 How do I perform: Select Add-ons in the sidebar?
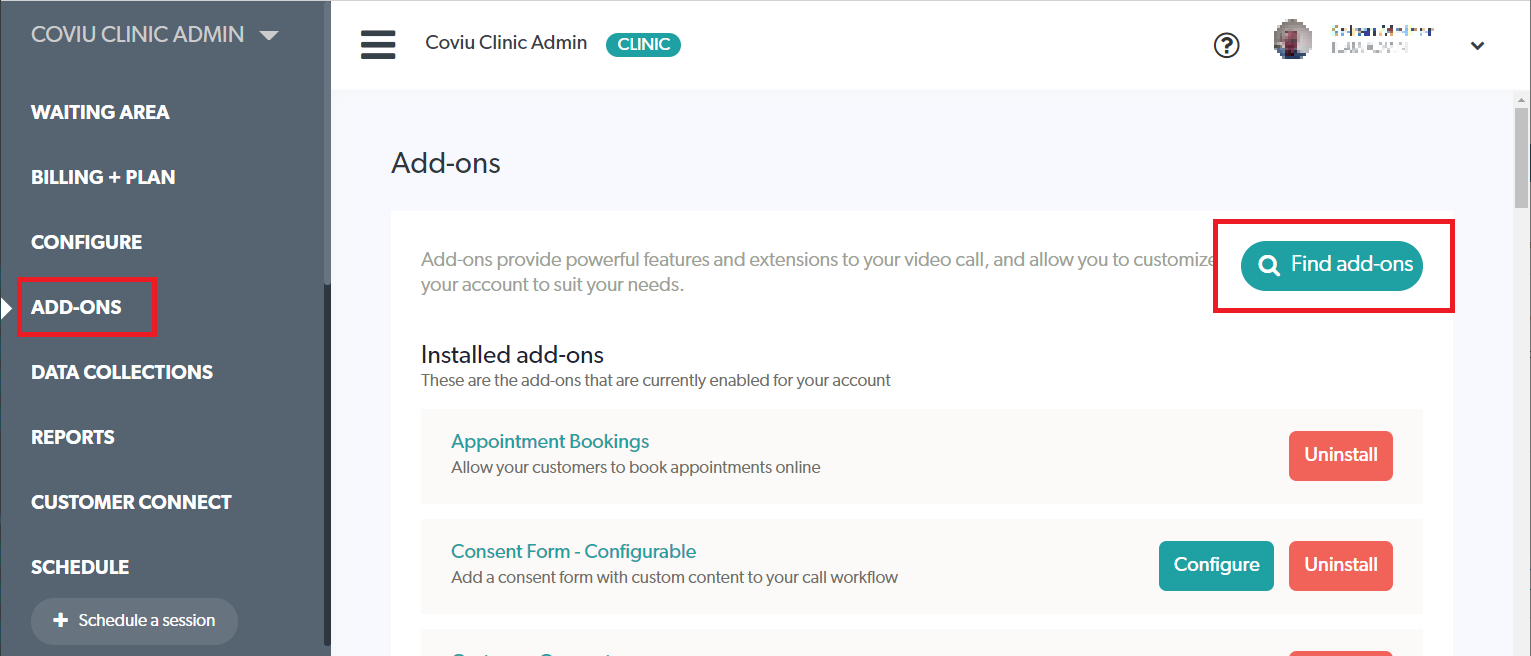click(x=76, y=307)
